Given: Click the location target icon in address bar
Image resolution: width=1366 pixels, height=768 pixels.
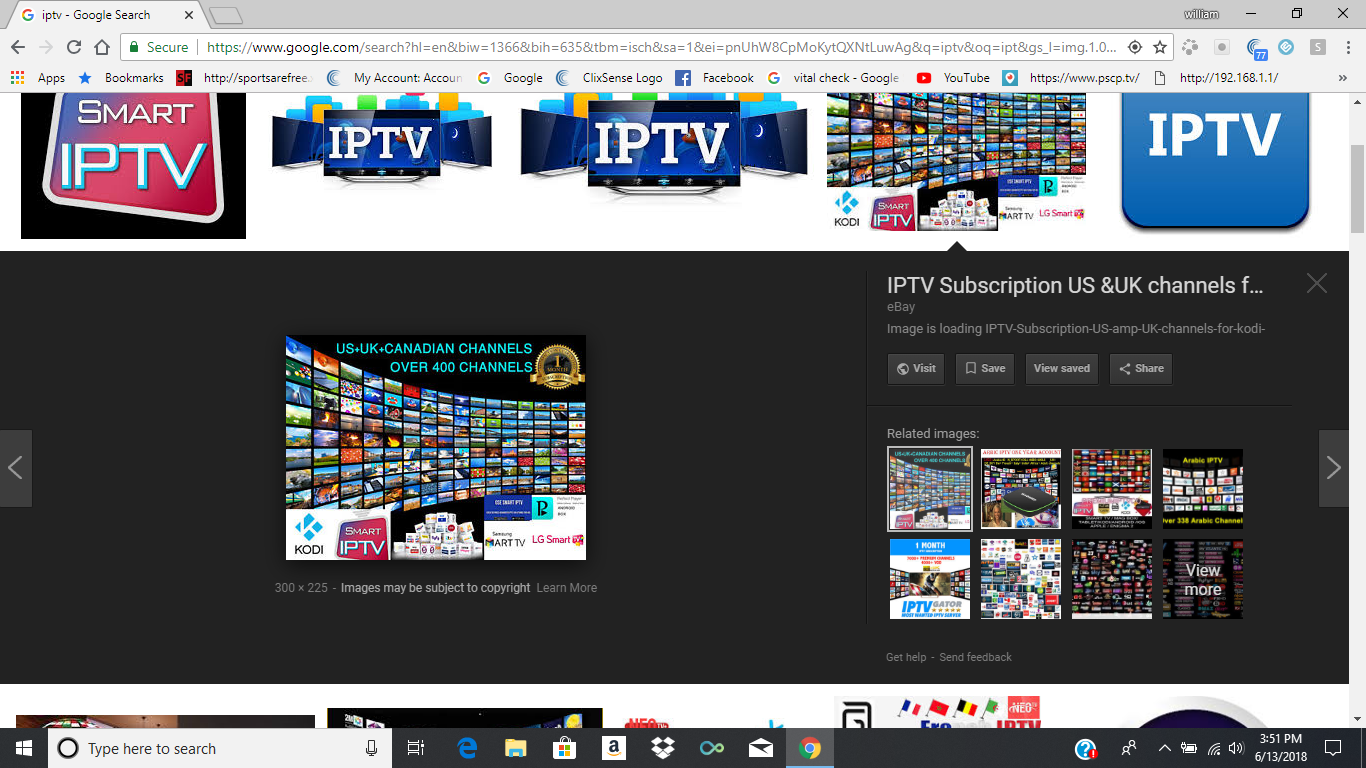Looking at the screenshot, I should (1135, 47).
